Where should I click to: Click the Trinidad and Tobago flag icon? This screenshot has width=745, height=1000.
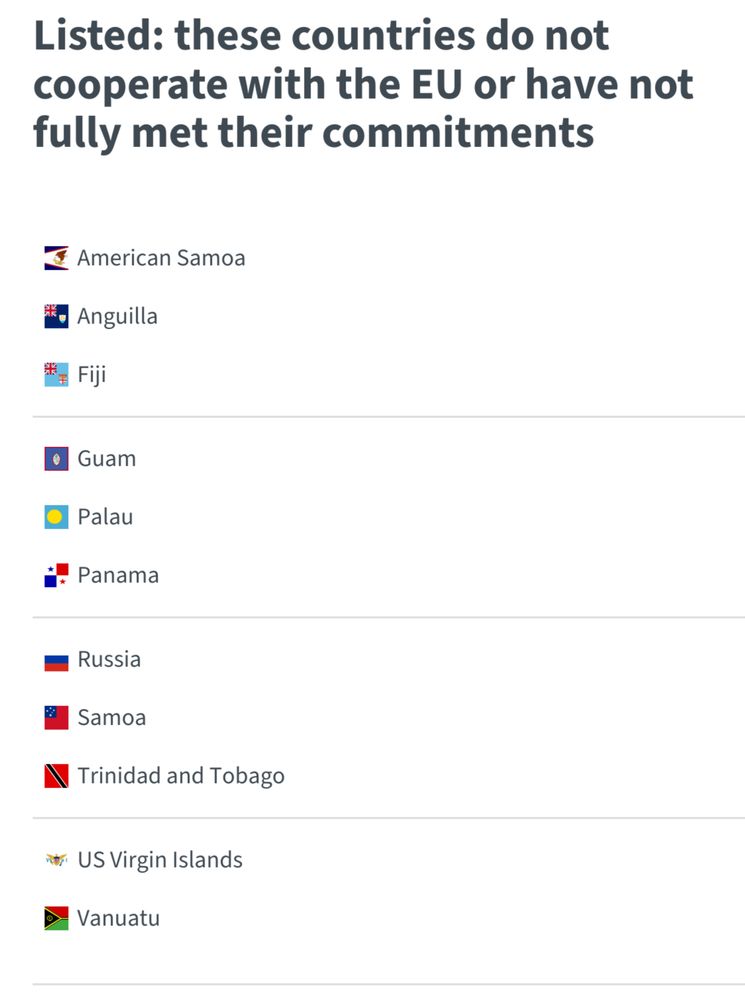pos(56,776)
